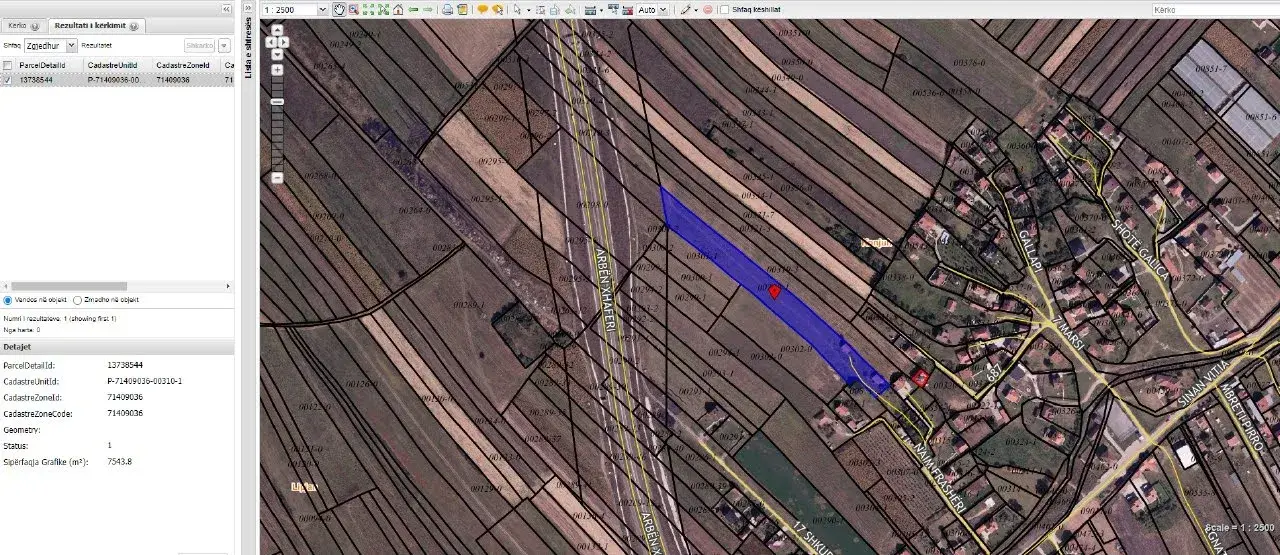Expand the Lista e shtresës panel

[247, 9]
